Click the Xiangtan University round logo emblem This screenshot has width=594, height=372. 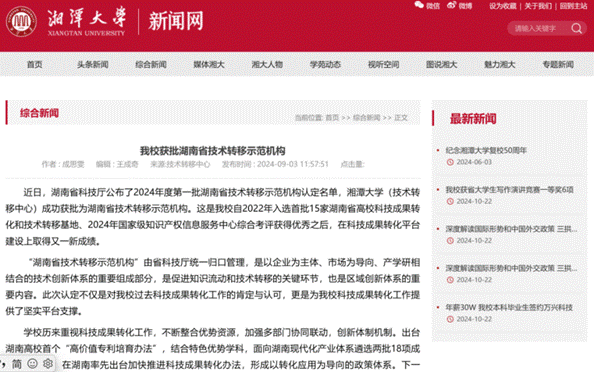[21, 22]
